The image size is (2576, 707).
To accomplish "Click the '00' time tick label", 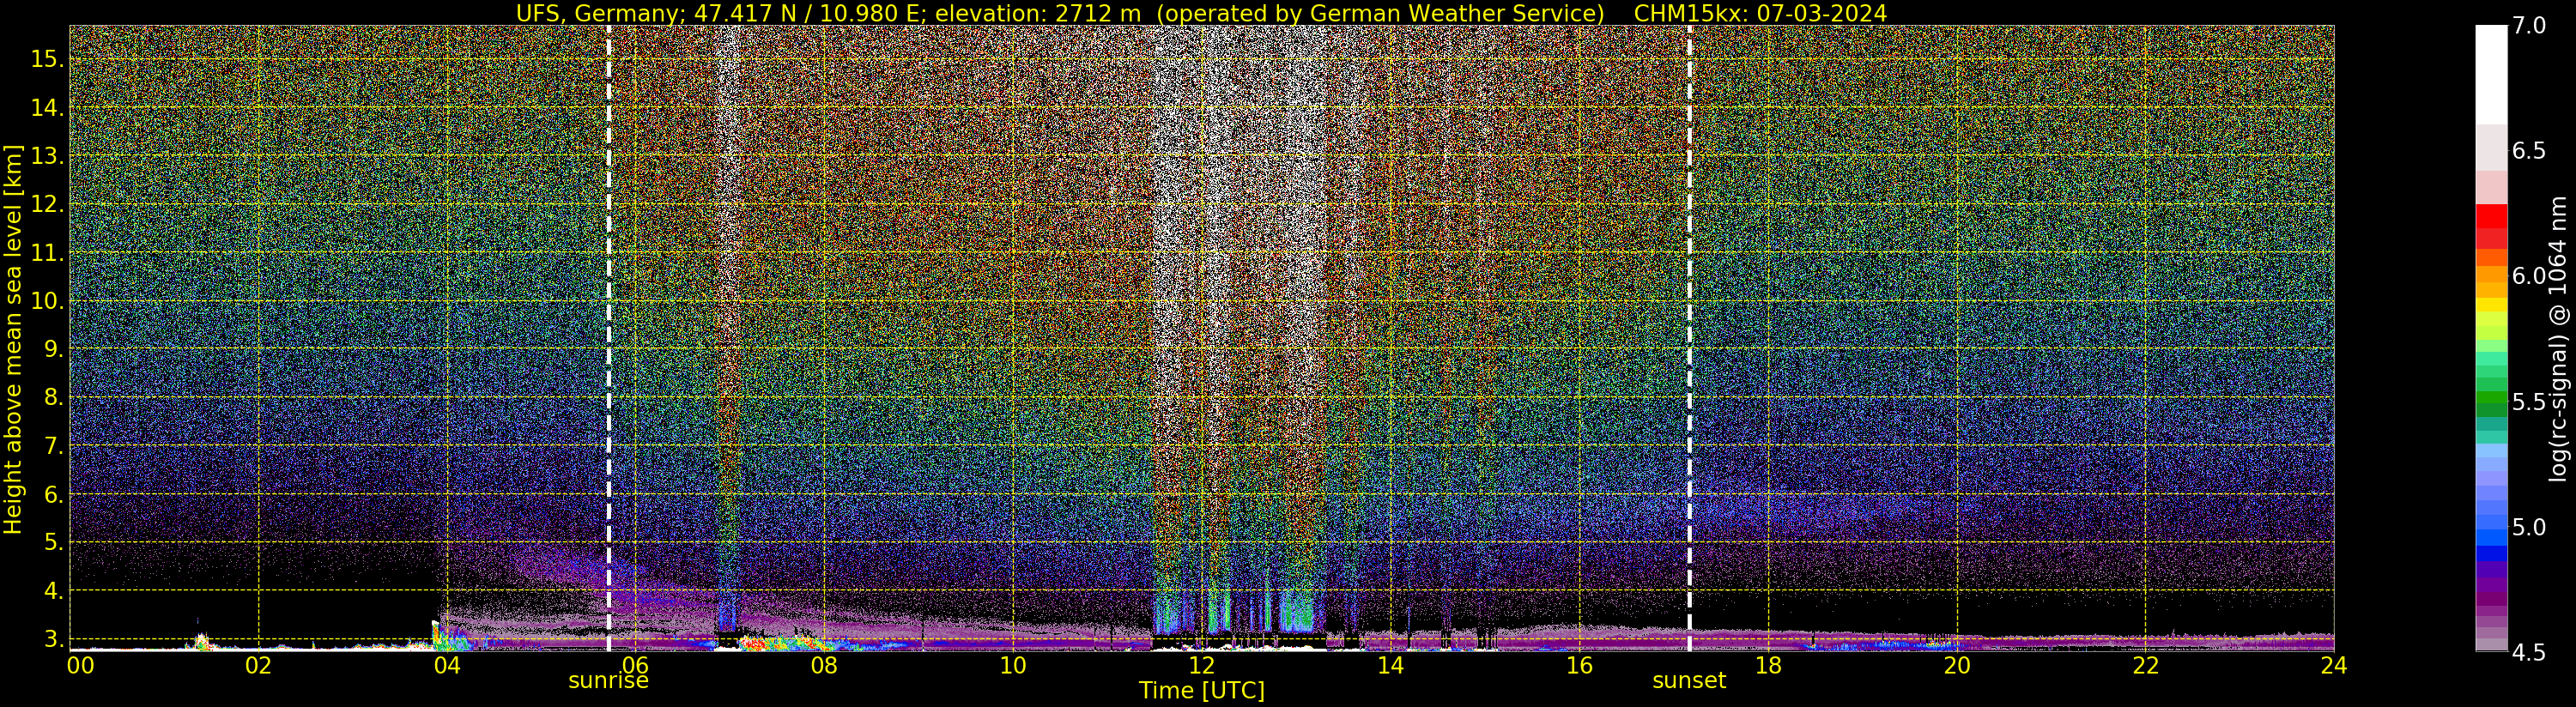I will 81,665.
